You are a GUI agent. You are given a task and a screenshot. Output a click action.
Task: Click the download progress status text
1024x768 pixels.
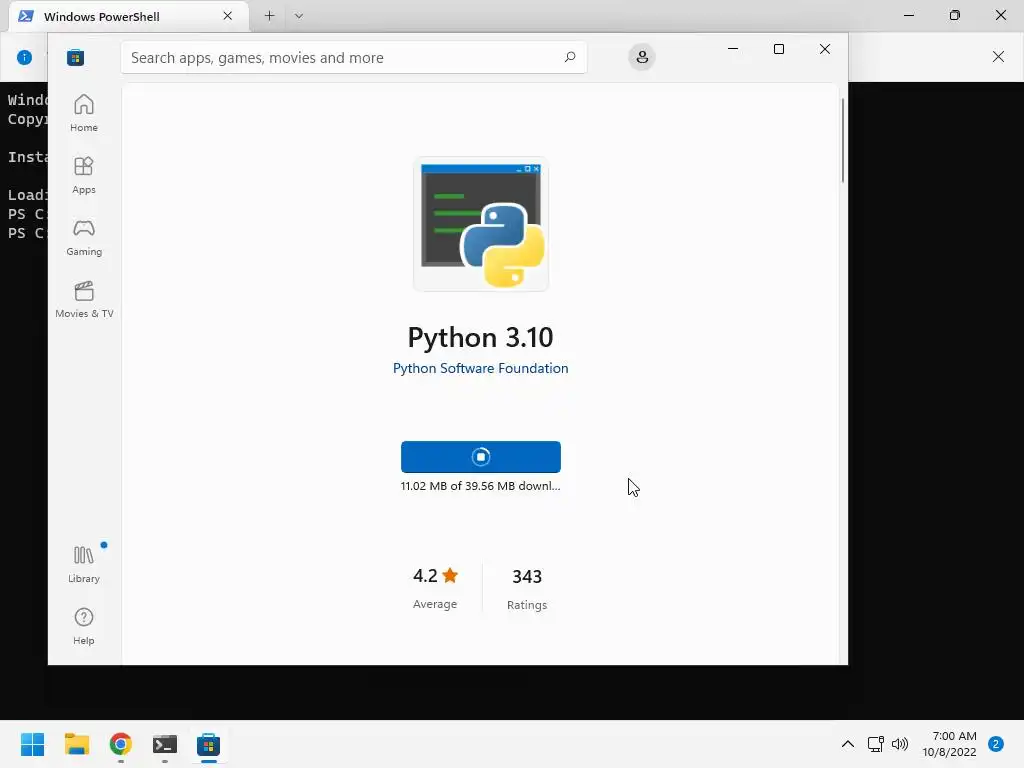click(481, 486)
